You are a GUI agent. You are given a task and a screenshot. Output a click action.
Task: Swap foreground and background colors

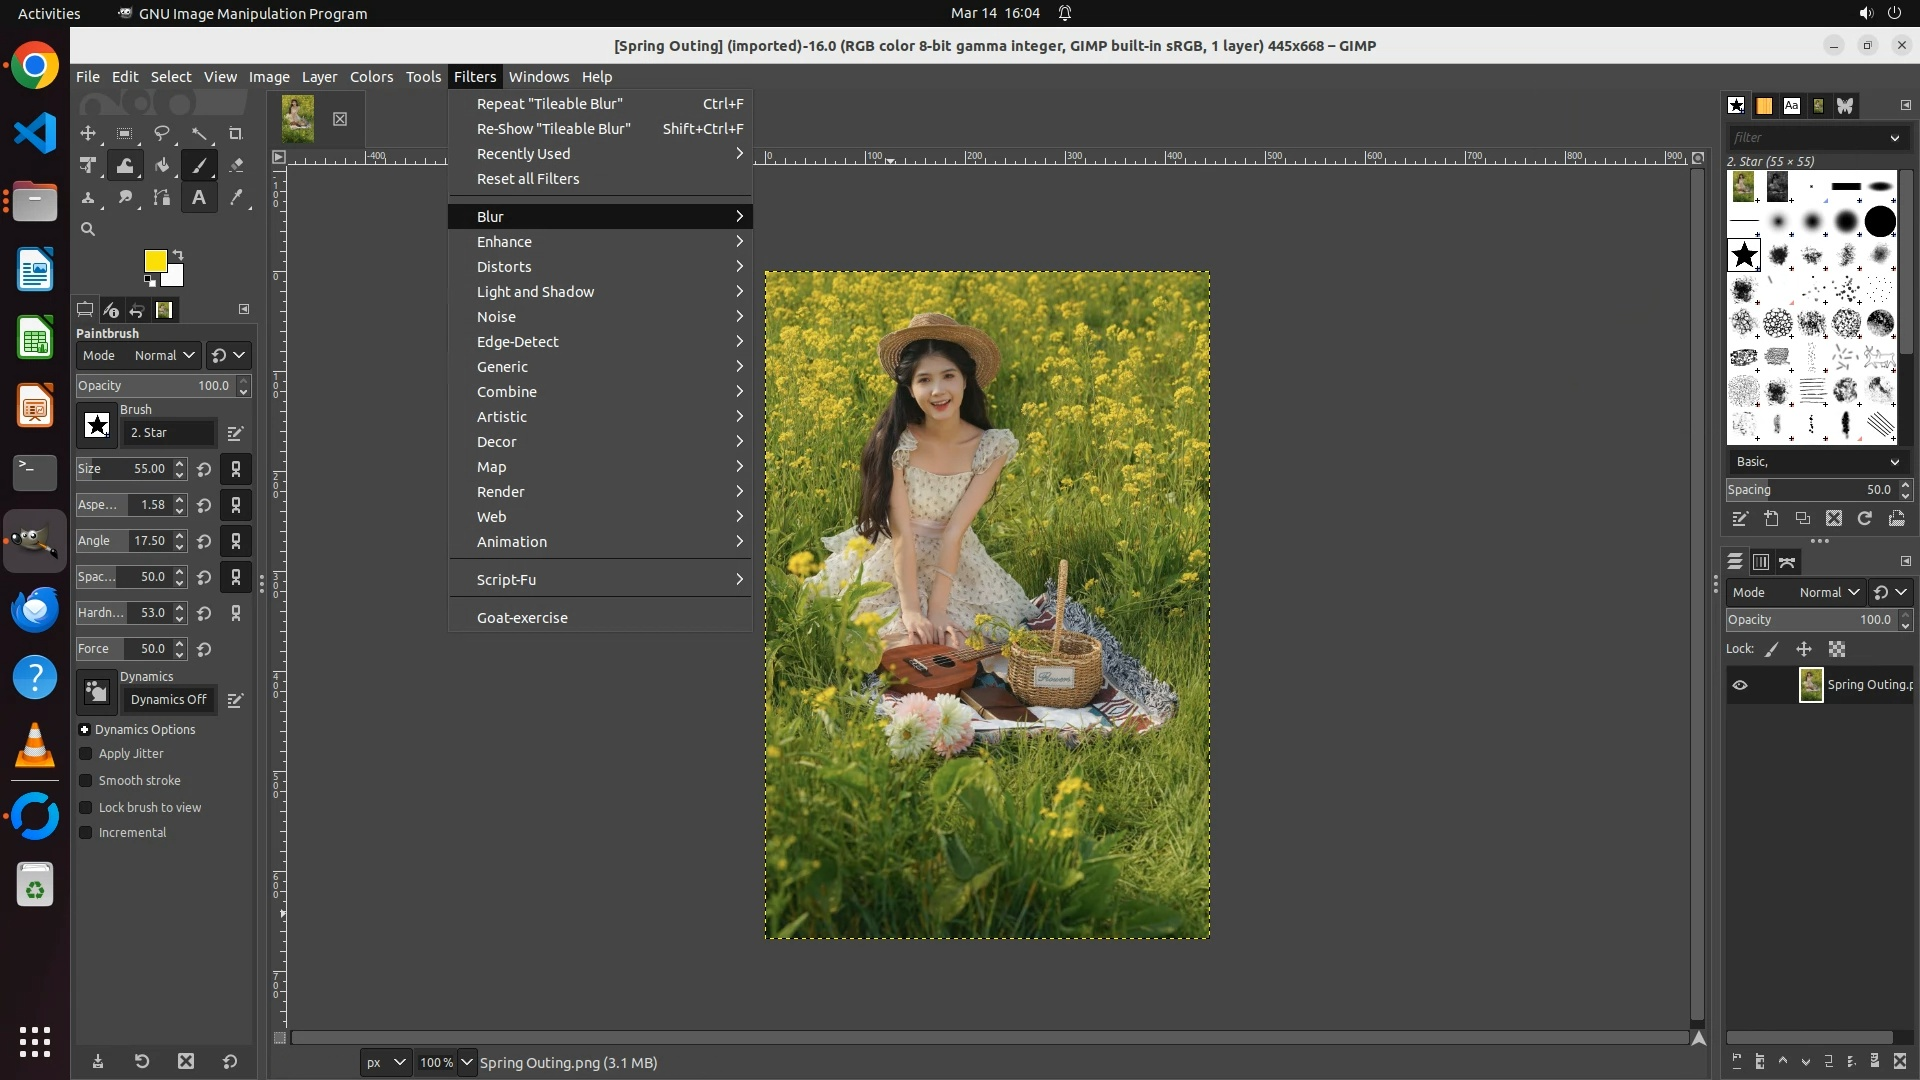pyautogui.click(x=178, y=254)
